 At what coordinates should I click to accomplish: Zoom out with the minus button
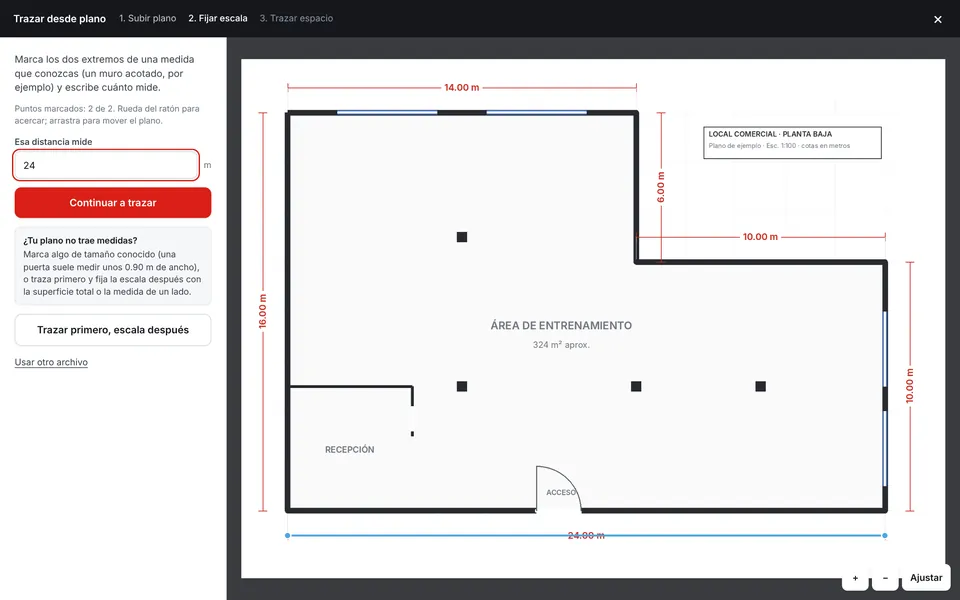(x=885, y=578)
